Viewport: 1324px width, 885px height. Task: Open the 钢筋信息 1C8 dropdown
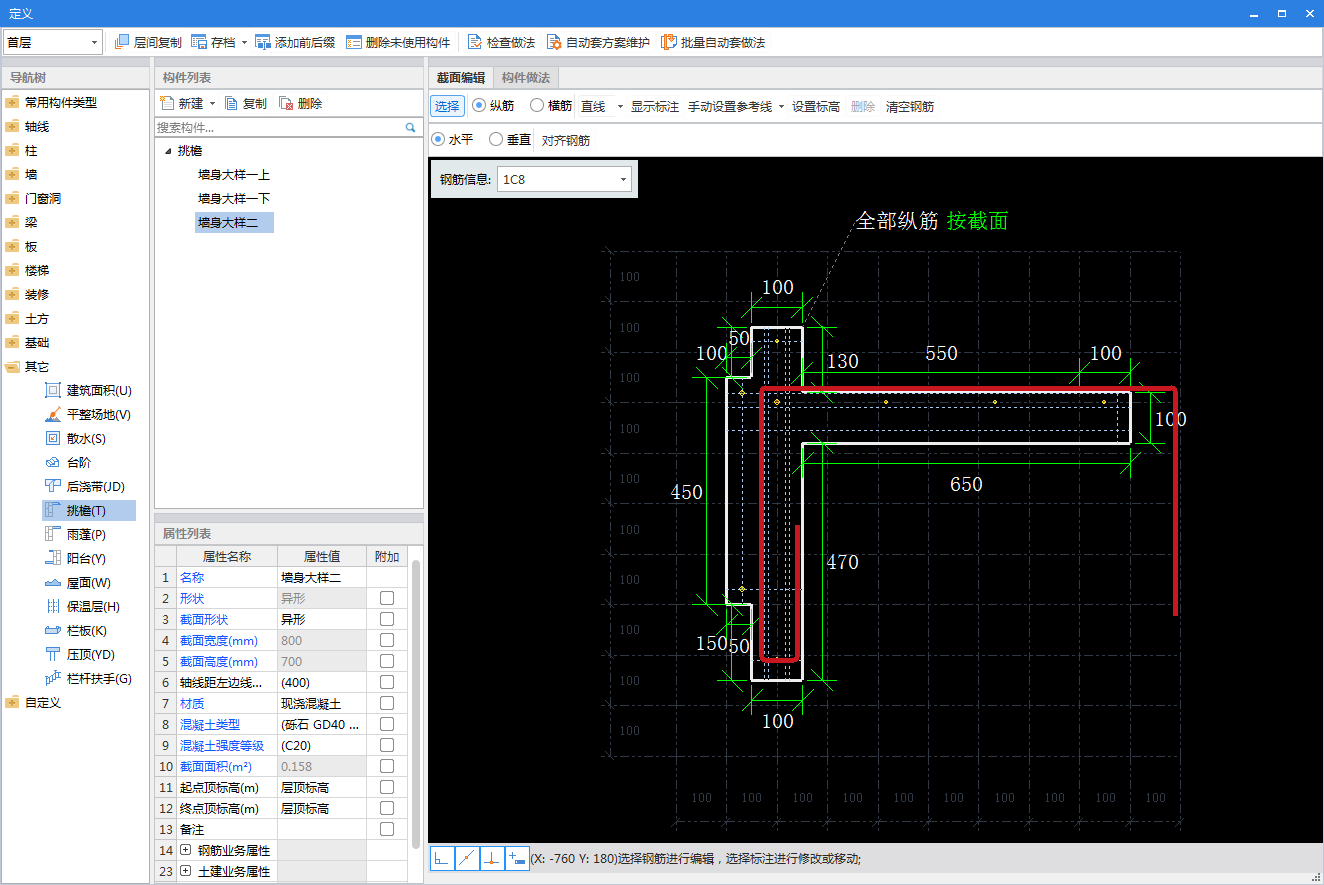coord(624,179)
